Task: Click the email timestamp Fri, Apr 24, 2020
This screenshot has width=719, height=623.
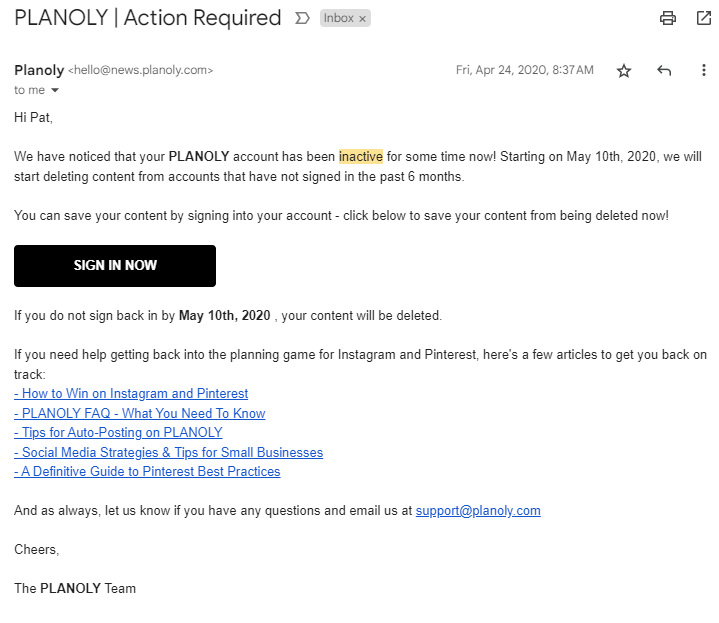Action: click(x=524, y=70)
